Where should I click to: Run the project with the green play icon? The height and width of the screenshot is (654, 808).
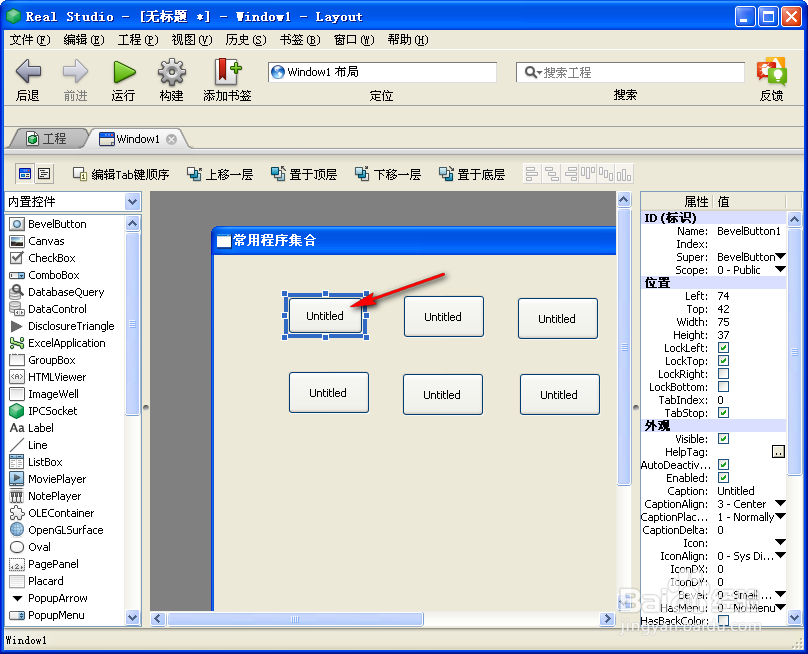tap(124, 72)
